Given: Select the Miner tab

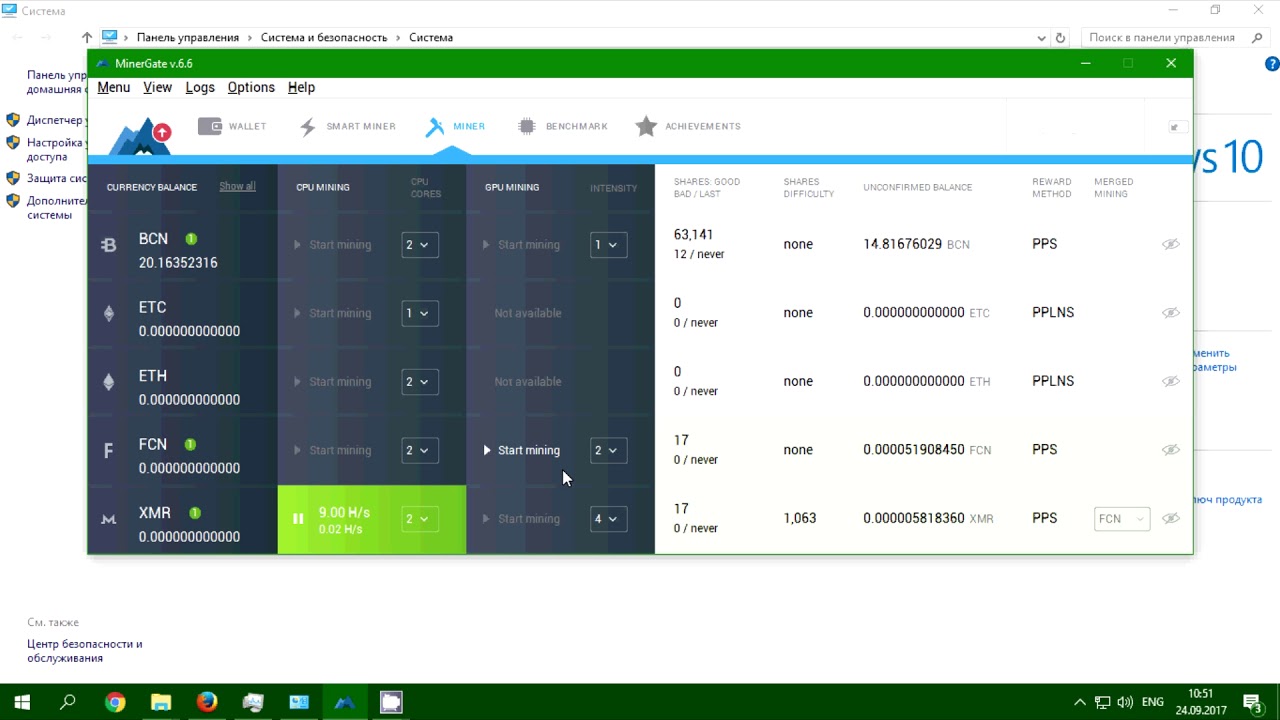Looking at the screenshot, I should (455, 126).
